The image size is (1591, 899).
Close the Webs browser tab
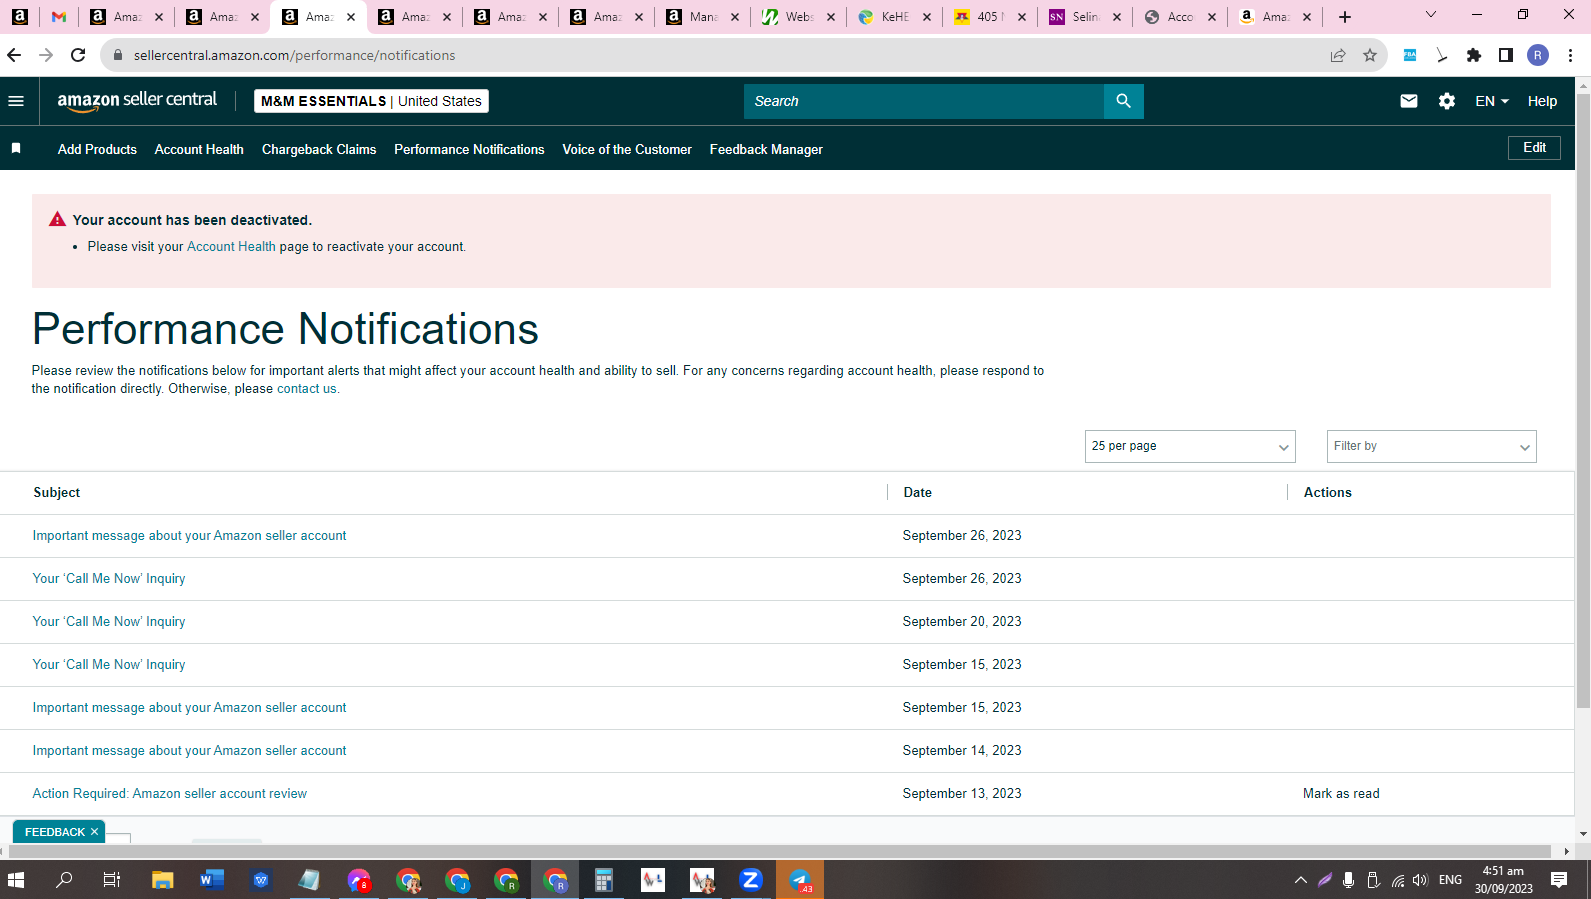831,17
